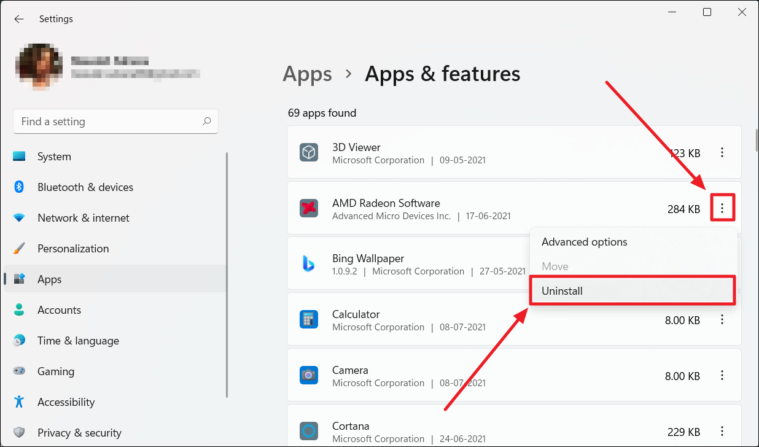This screenshot has height=447, width=759.
Task: Open Bluetooth & devices icon
Action: tap(19, 187)
